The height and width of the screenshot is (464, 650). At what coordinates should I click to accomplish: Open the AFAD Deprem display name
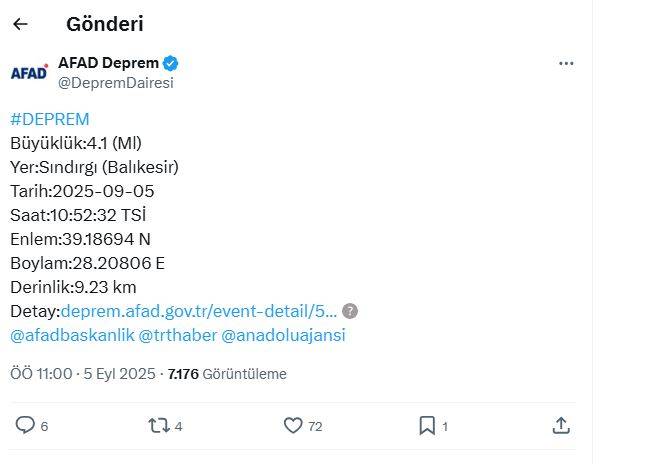coord(116,63)
